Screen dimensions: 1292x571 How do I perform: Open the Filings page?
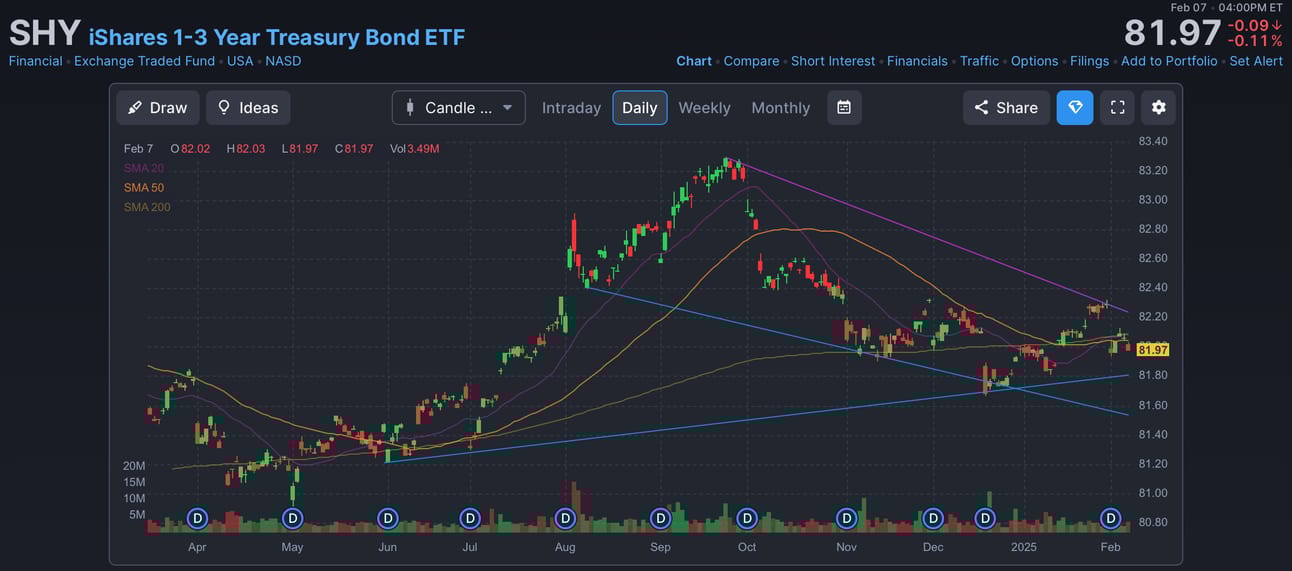tap(1089, 61)
